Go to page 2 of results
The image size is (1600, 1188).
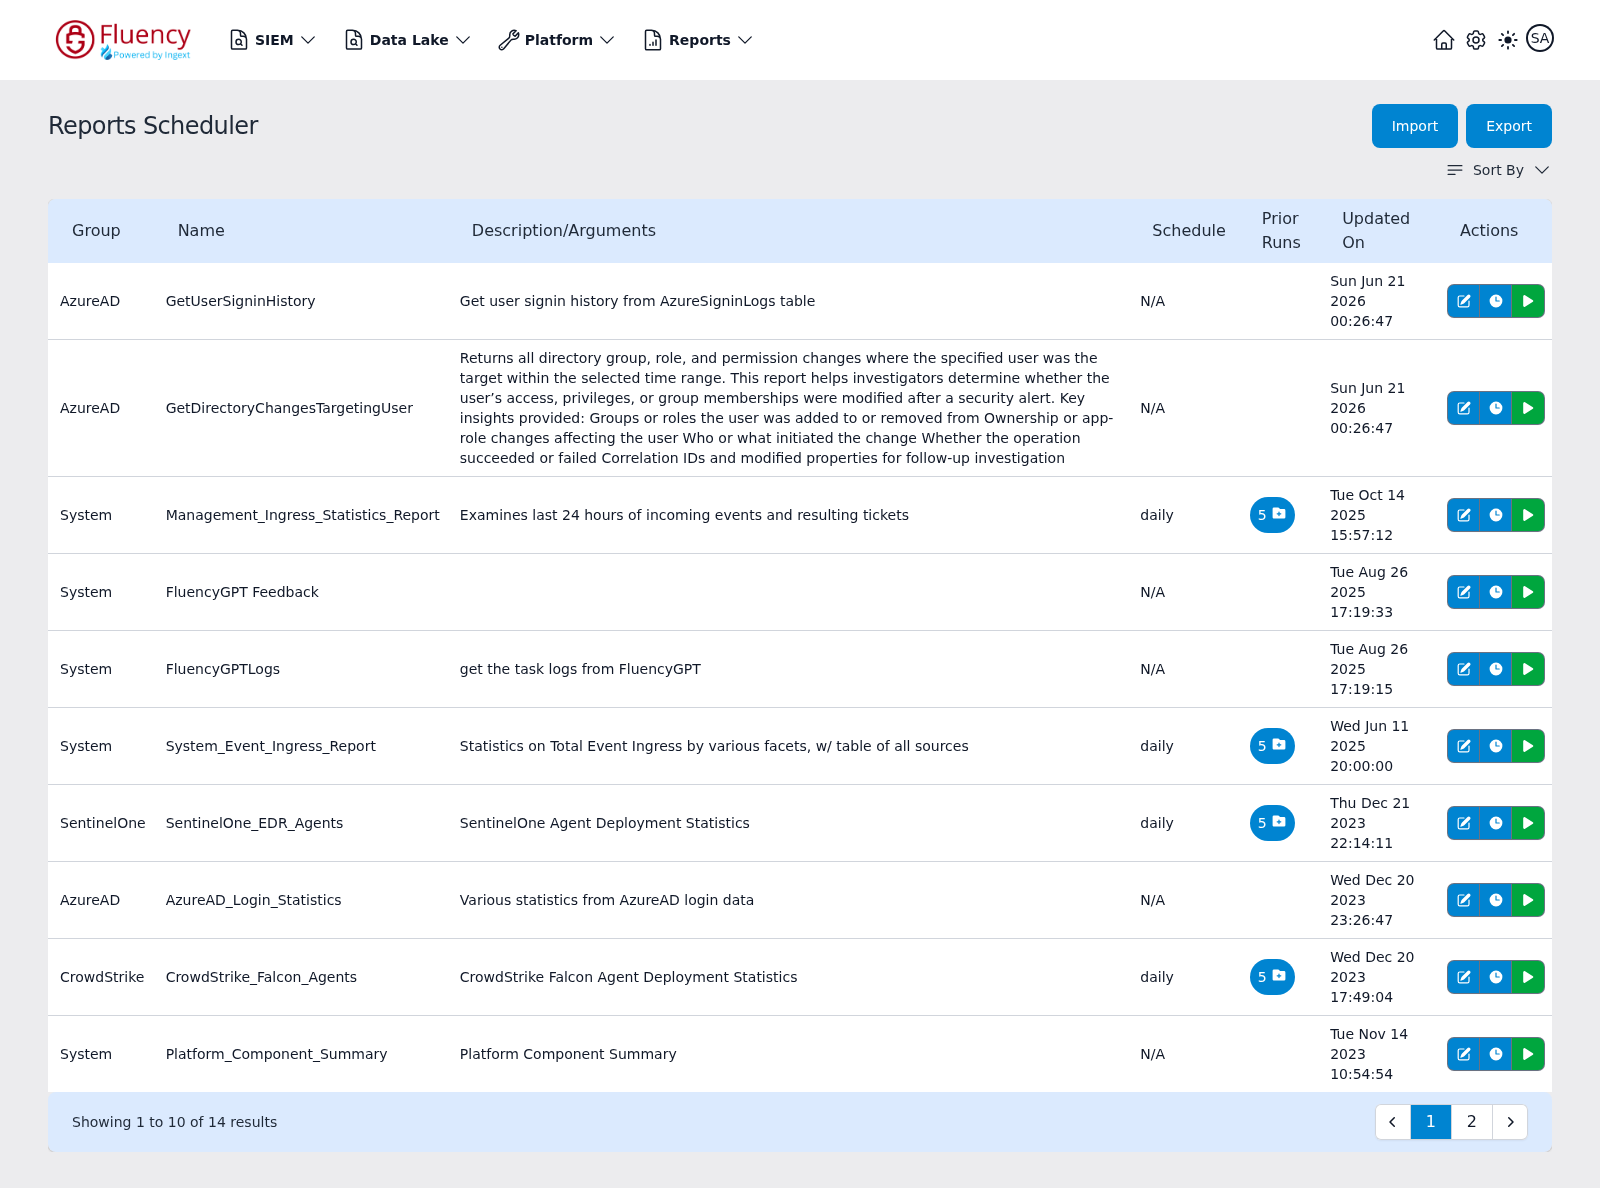pyautogui.click(x=1471, y=1122)
